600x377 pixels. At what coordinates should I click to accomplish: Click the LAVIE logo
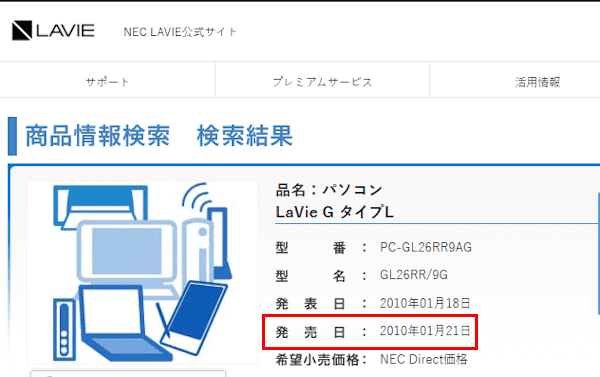coord(53,31)
